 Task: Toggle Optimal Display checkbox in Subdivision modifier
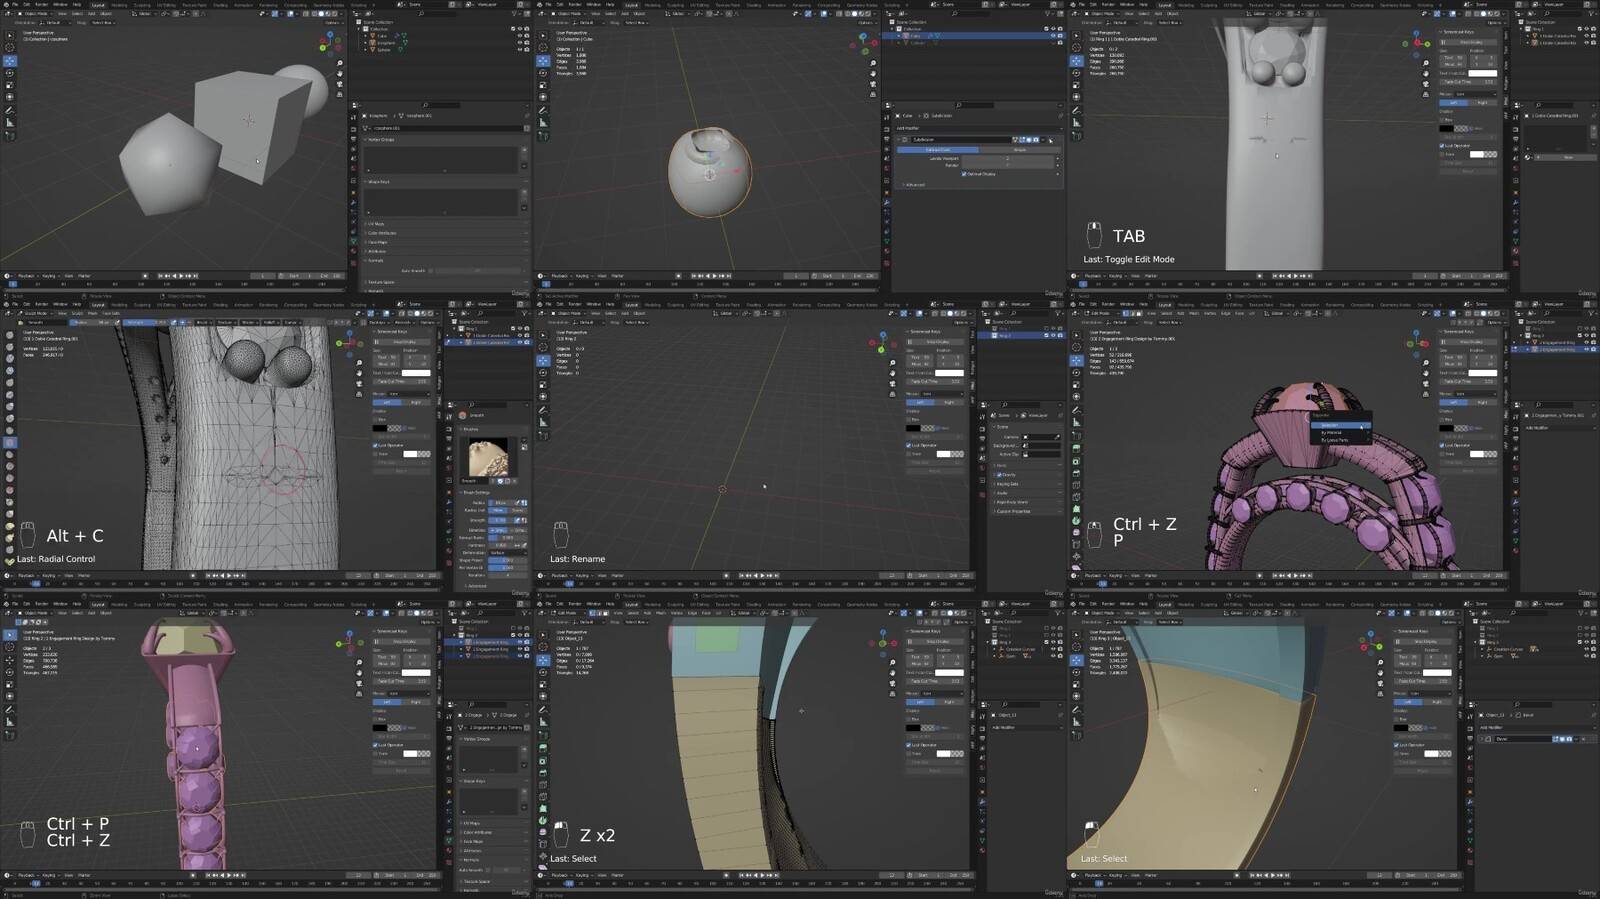tap(964, 174)
